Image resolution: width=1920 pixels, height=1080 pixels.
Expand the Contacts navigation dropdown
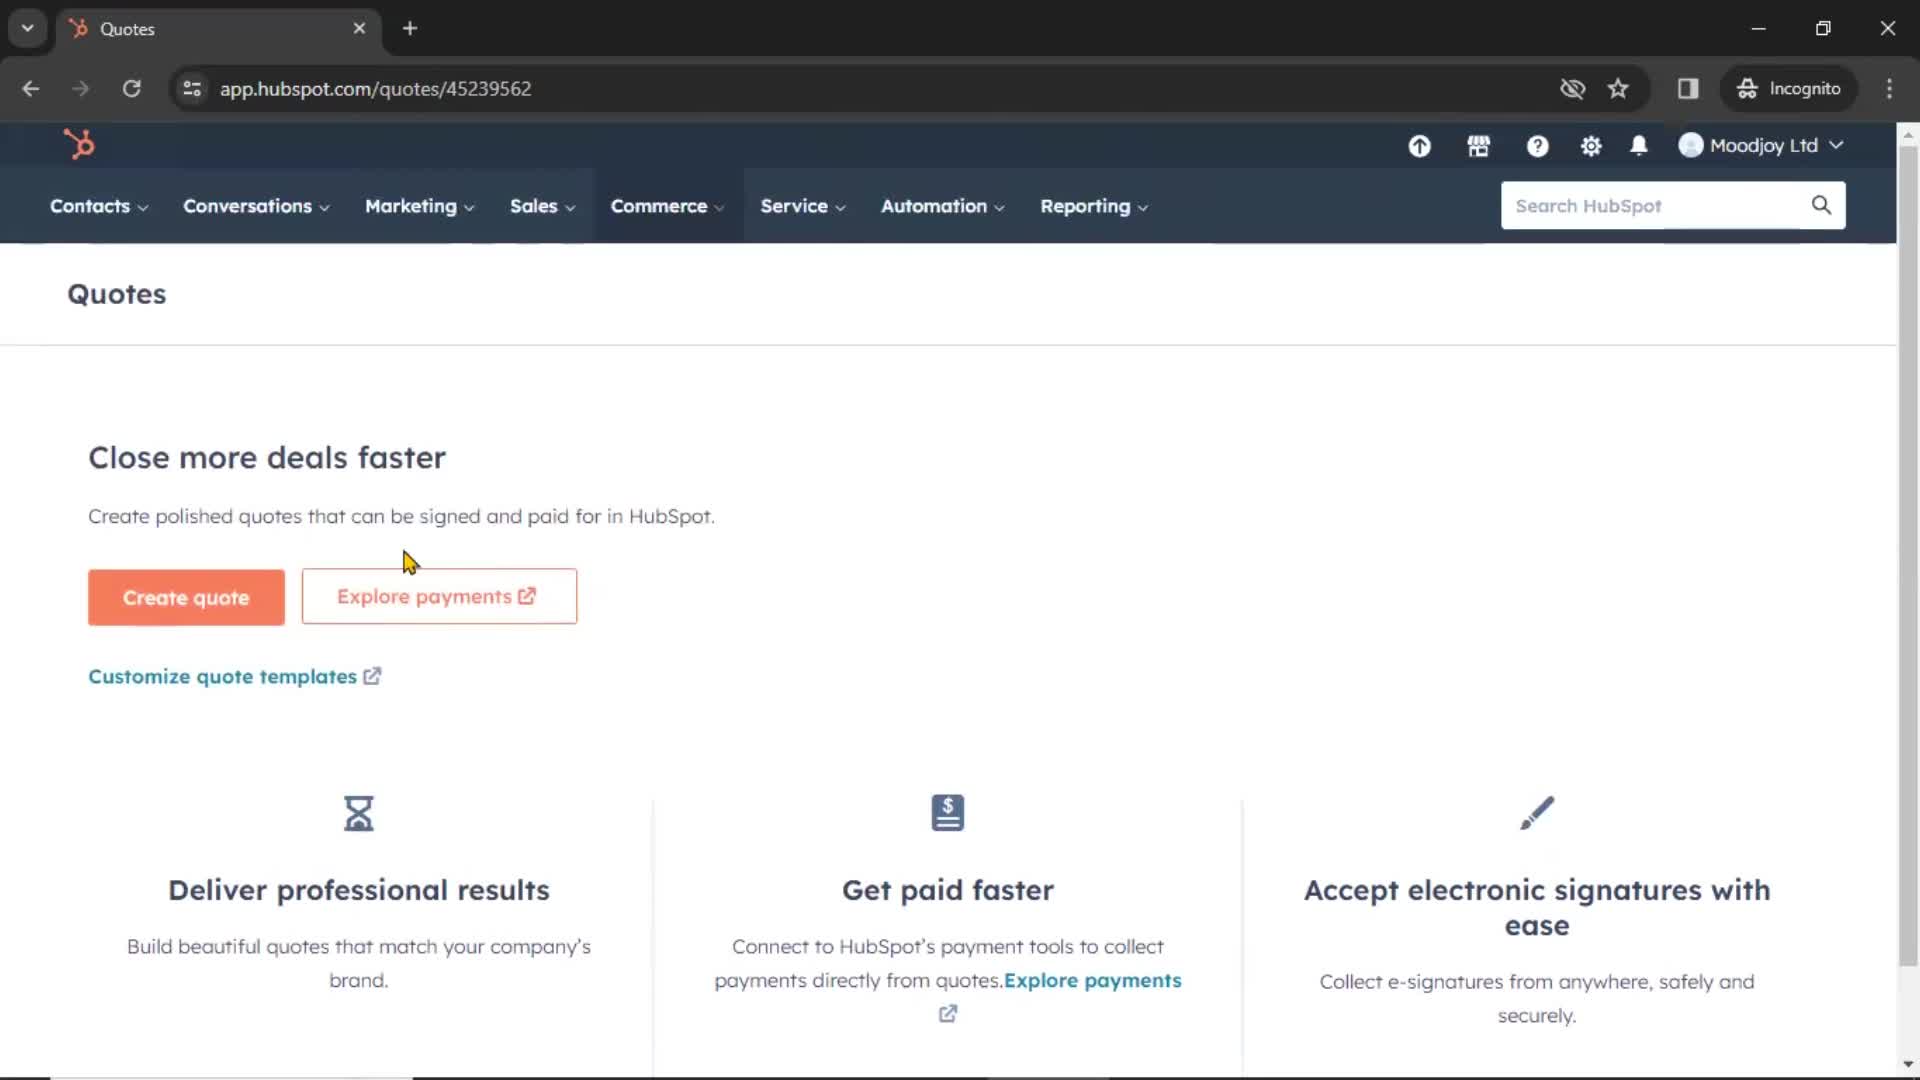click(x=99, y=206)
